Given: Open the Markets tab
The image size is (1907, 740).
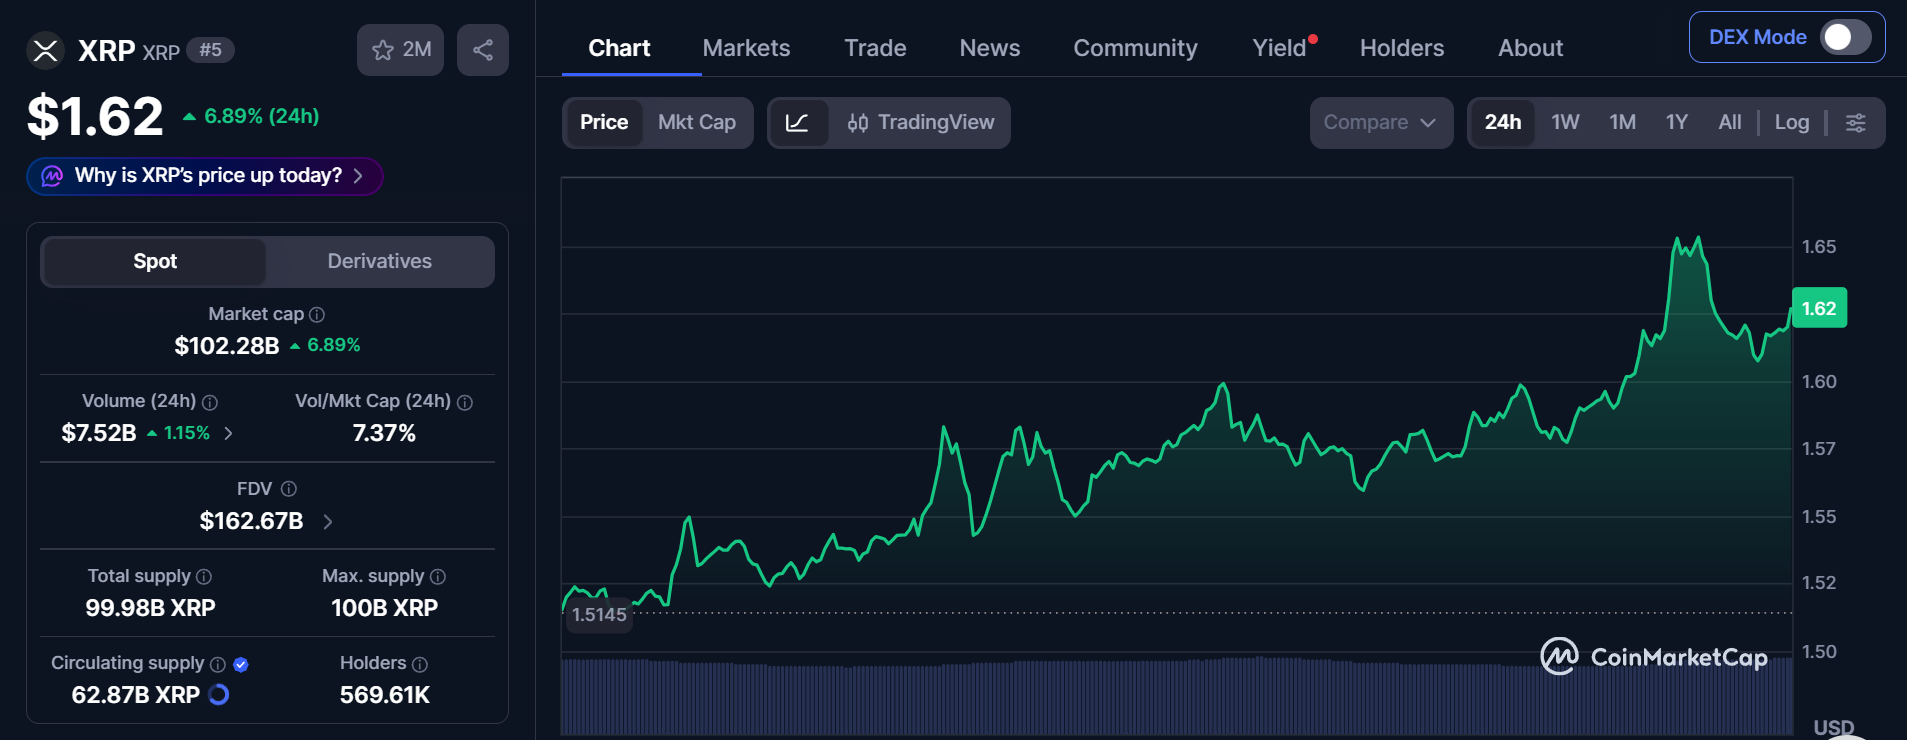Looking at the screenshot, I should click(x=746, y=48).
